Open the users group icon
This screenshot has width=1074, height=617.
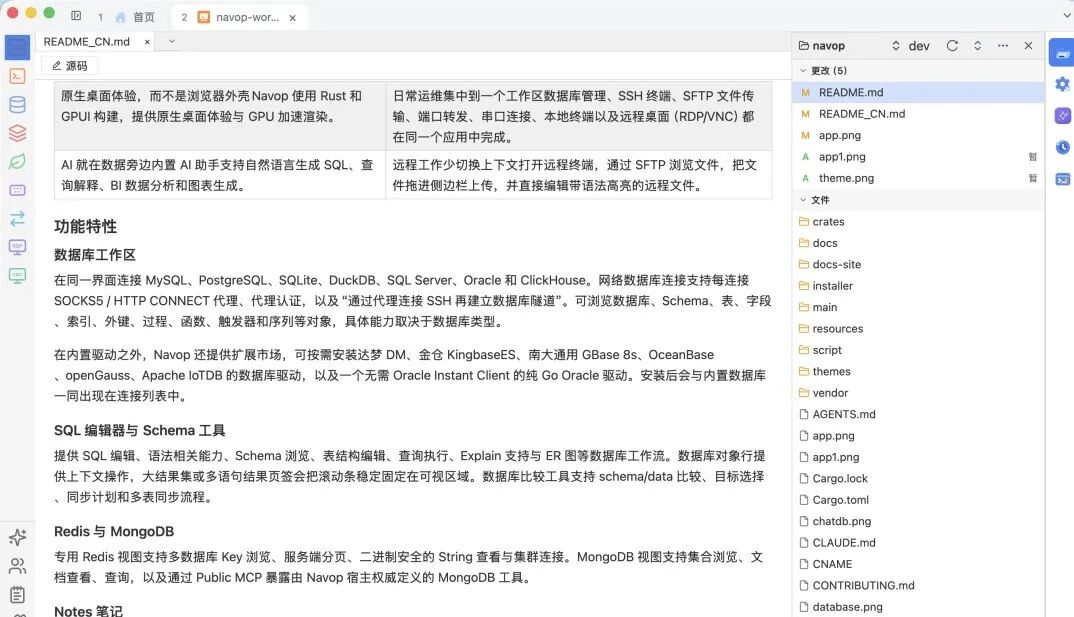point(17,566)
